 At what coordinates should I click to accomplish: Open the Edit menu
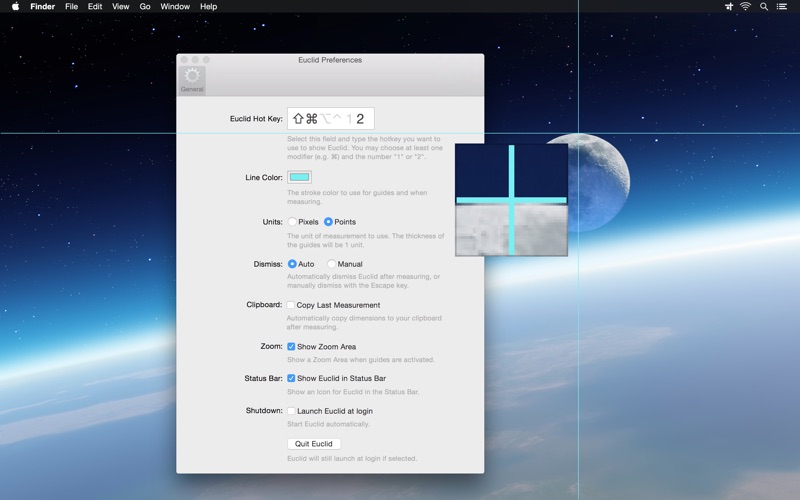click(x=95, y=7)
